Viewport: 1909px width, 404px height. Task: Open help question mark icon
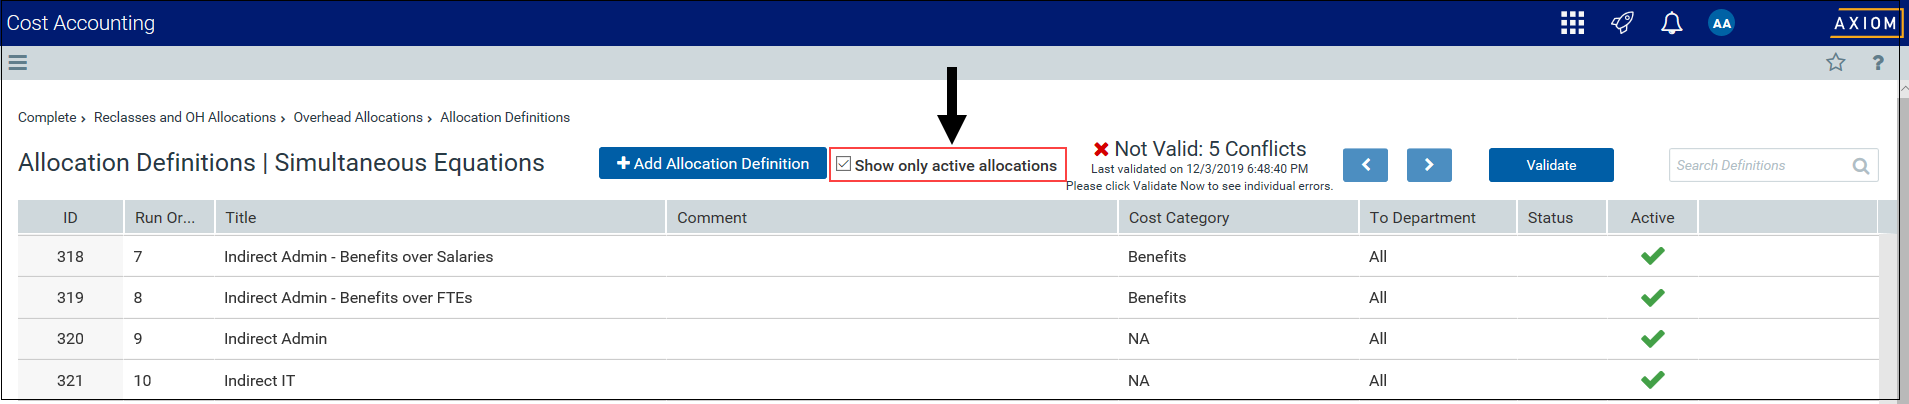click(x=1878, y=63)
